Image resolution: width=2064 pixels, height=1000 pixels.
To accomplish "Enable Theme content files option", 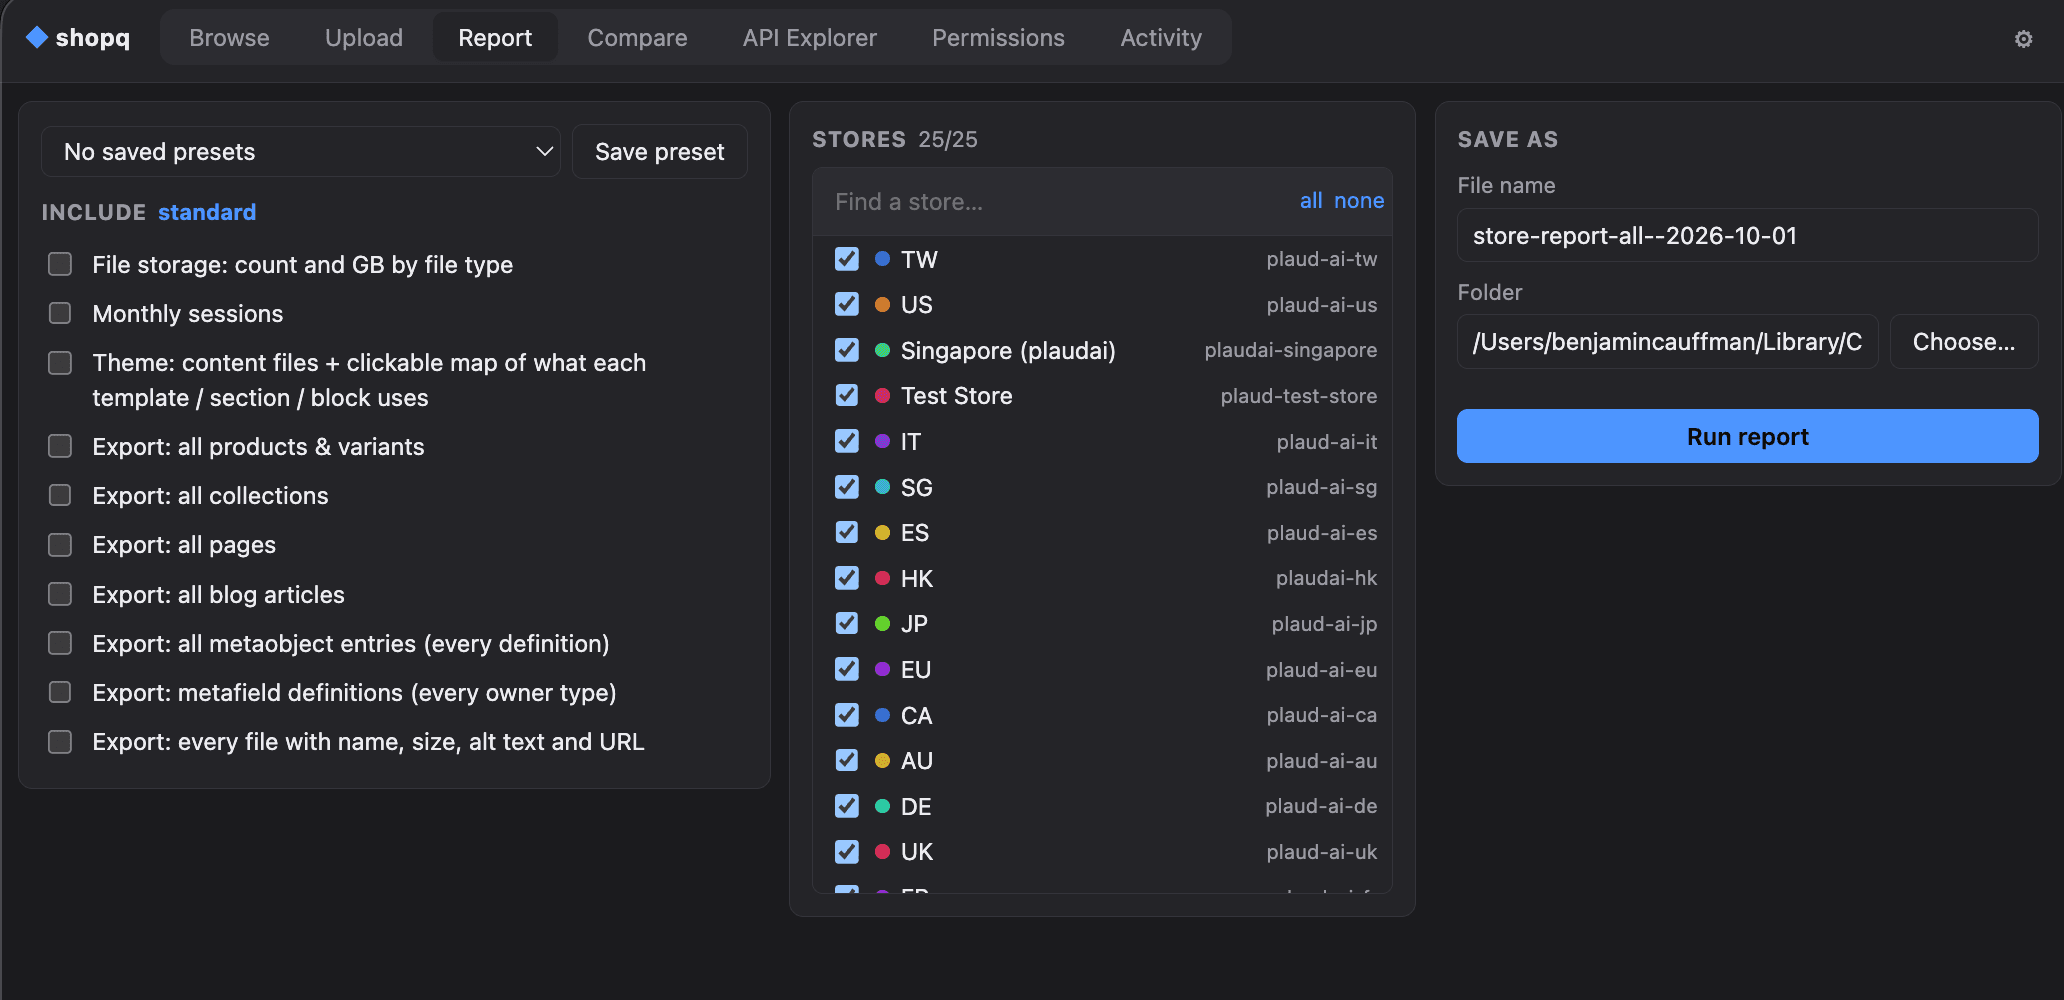I will pyautogui.click(x=60, y=362).
